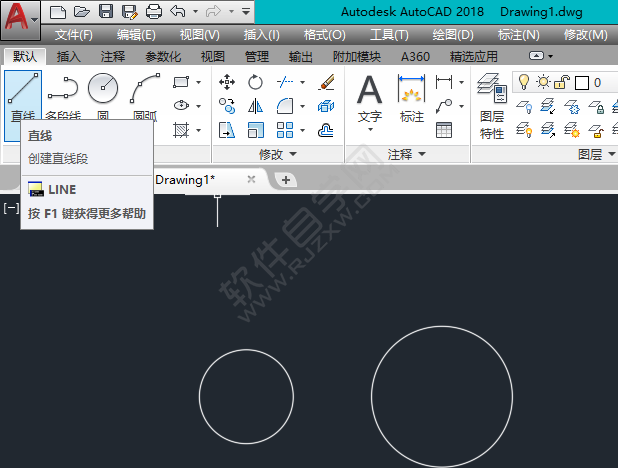The image size is (618, 468).
Task: Click the Undo arrow icon
Action: (178, 12)
